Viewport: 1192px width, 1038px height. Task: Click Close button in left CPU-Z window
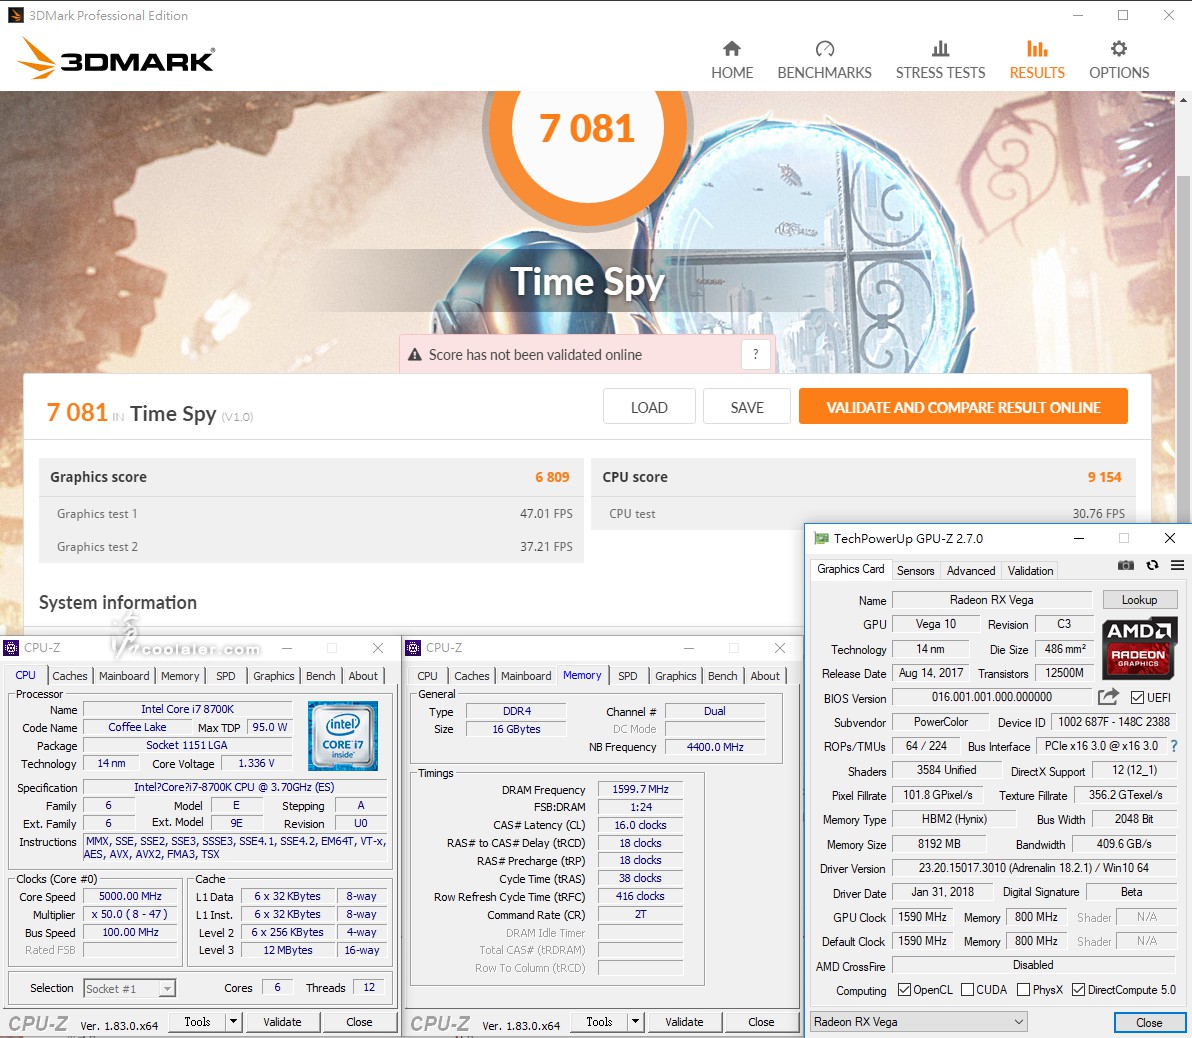[359, 1021]
